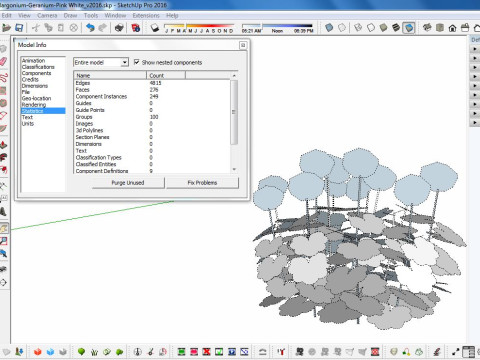The width and height of the screenshot is (480, 360).
Task: Click the statistics list vertical scrollbar
Action: click(234, 112)
